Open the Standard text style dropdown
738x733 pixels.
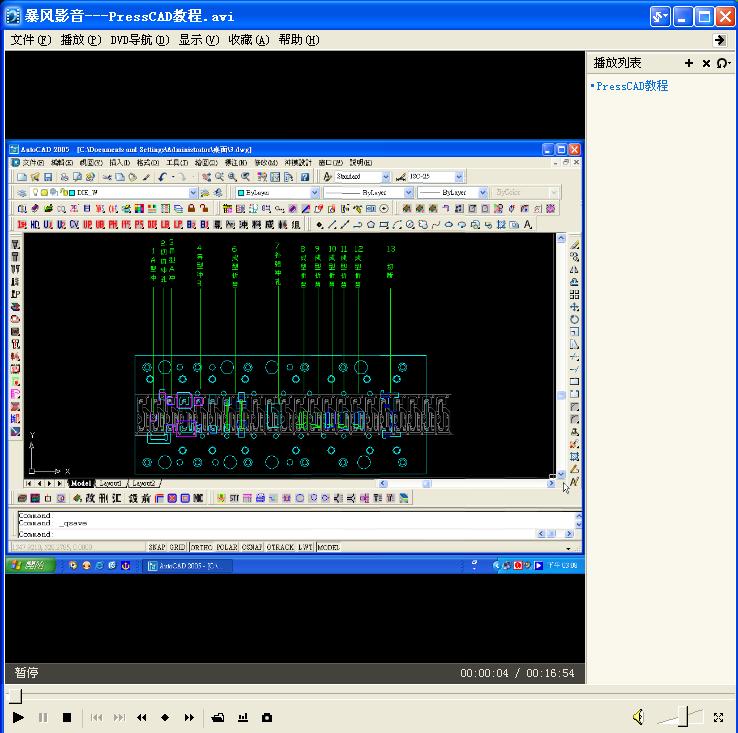click(386, 177)
